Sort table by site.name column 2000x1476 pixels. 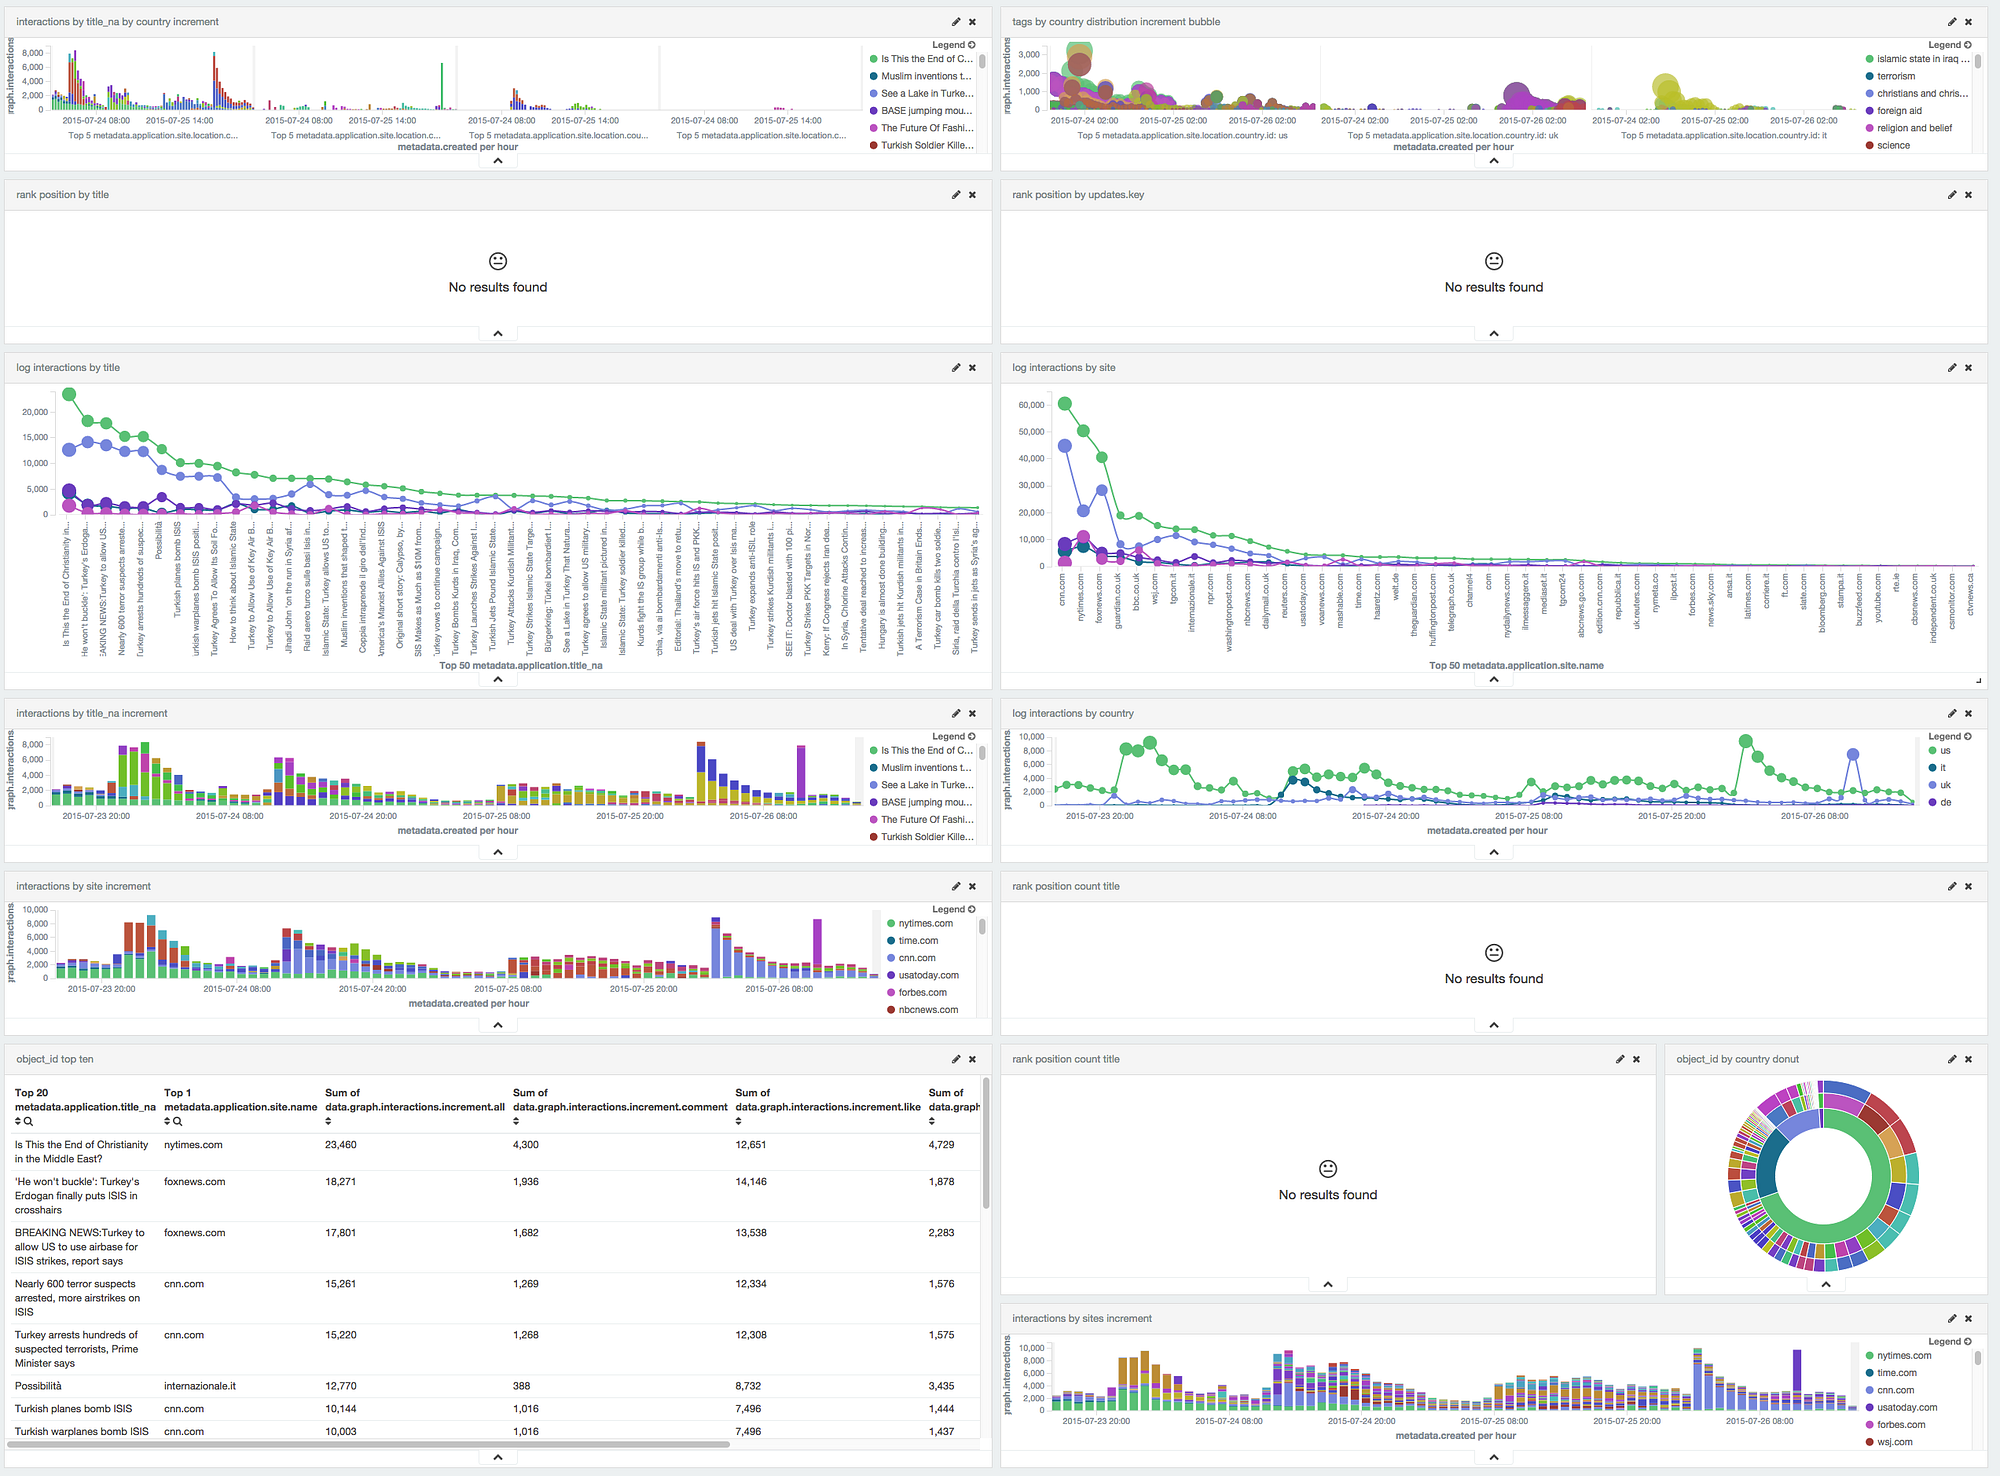point(167,1121)
